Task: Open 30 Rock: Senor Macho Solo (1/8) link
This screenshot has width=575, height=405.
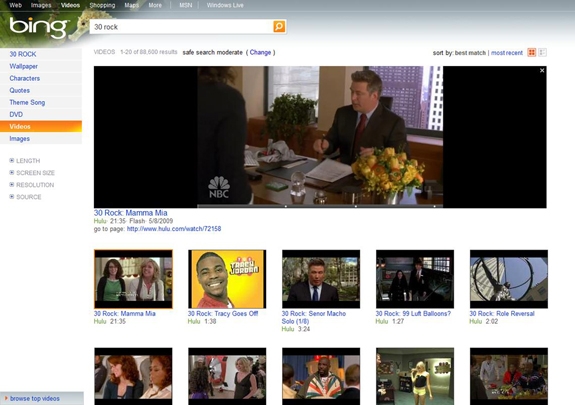Action: tap(314, 317)
